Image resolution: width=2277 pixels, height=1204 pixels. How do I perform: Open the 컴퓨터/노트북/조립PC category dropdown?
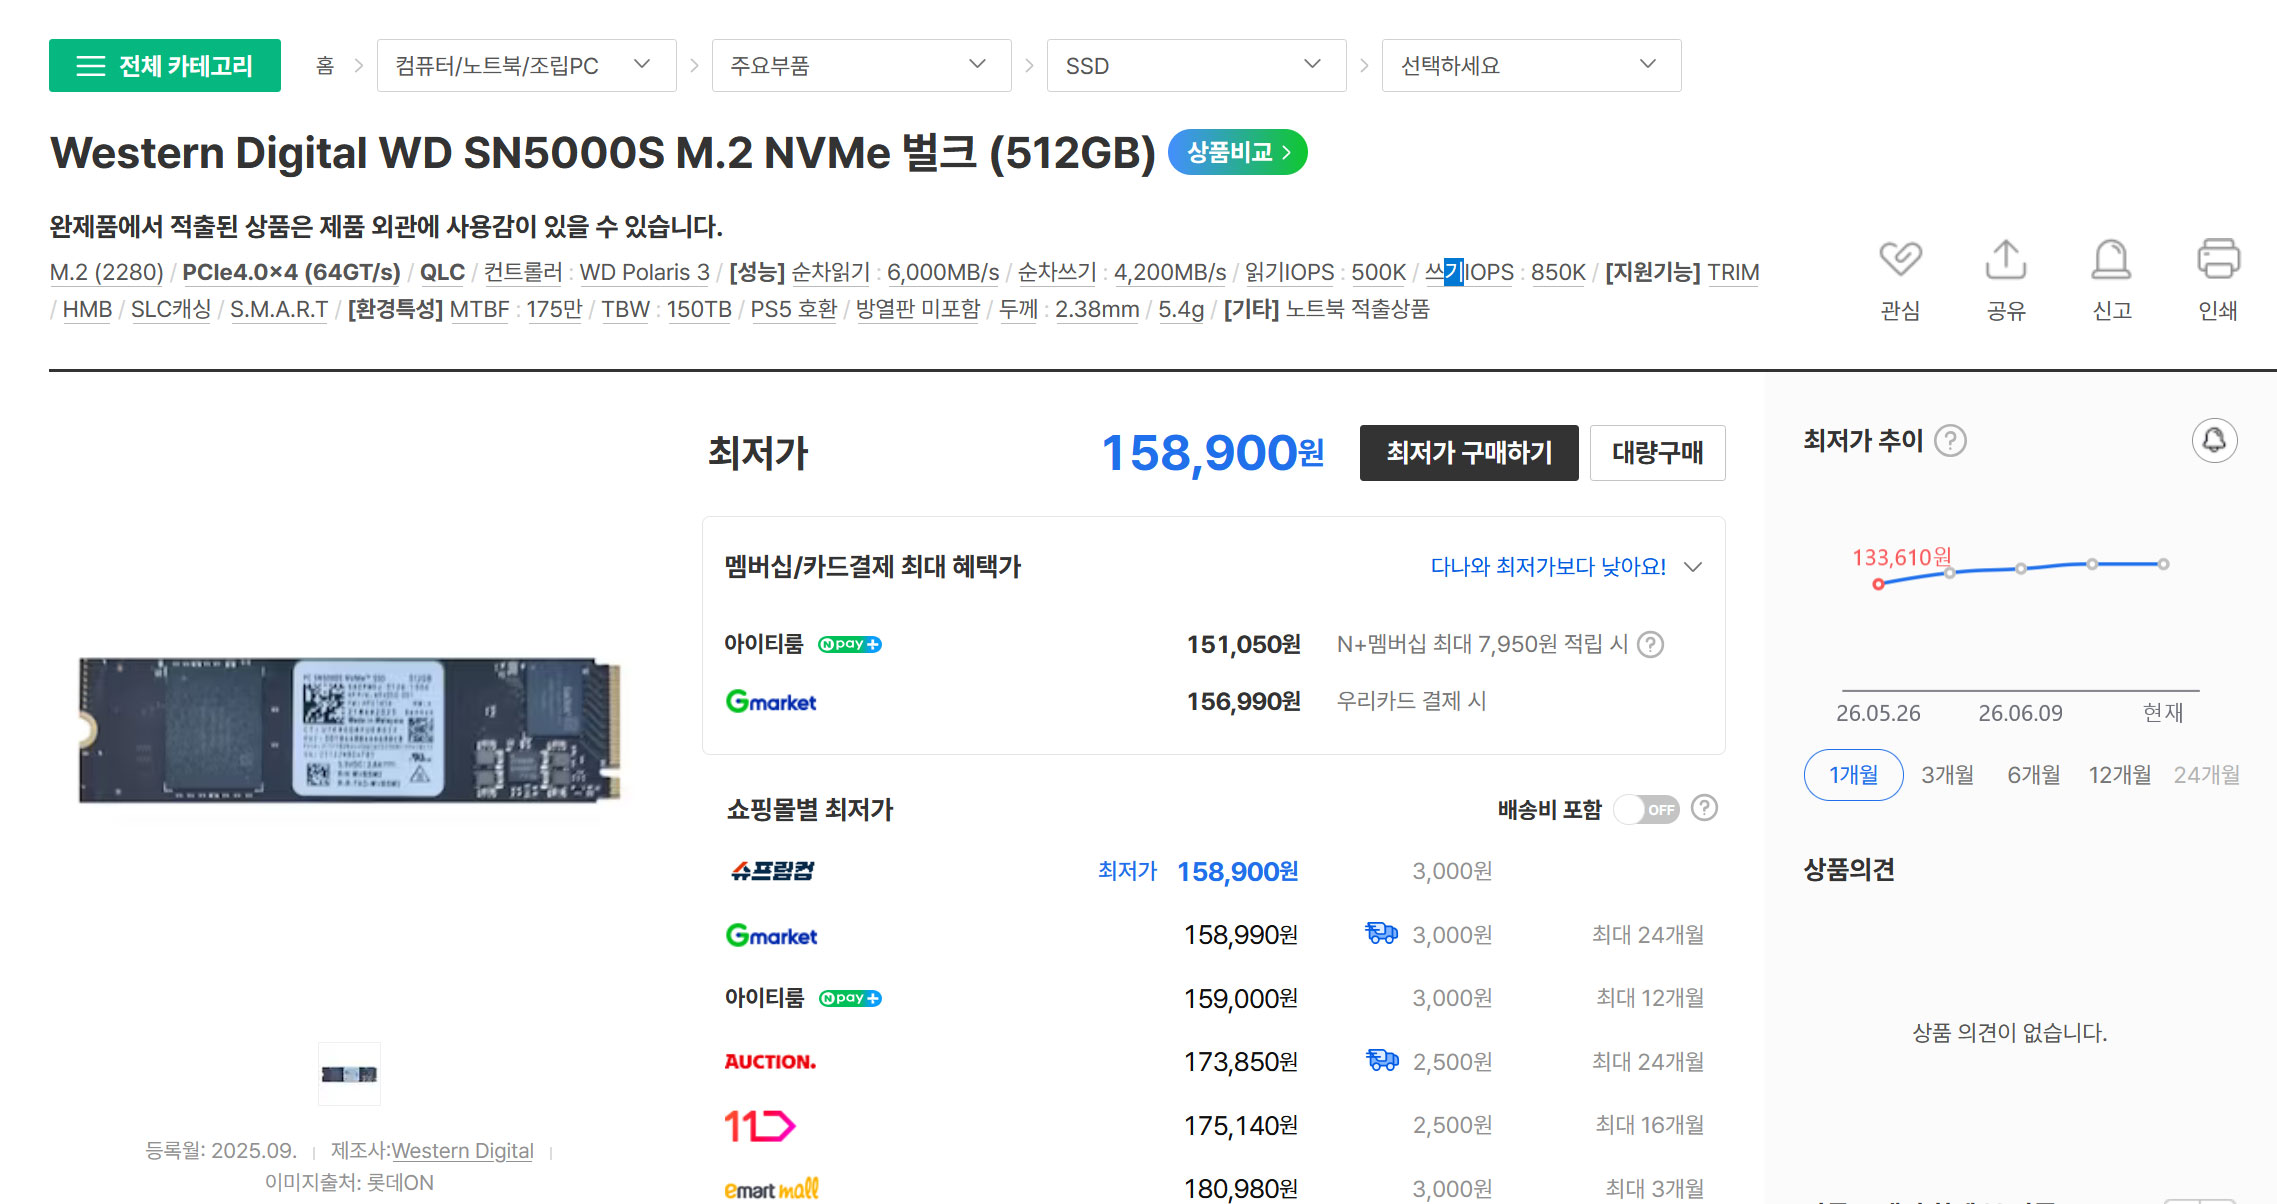[x=526, y=66]
